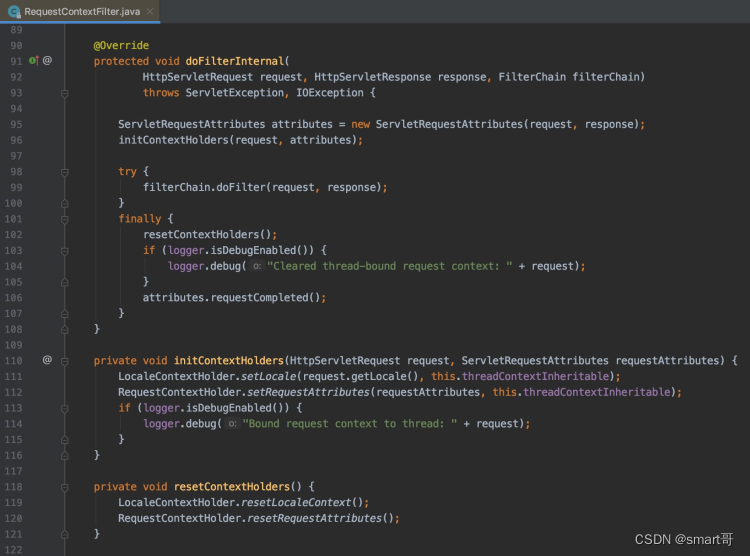The image size is (750, 556).
Task: Click the initContextHolders method declaration name on line 110
Action: click(x=229, y=361)
